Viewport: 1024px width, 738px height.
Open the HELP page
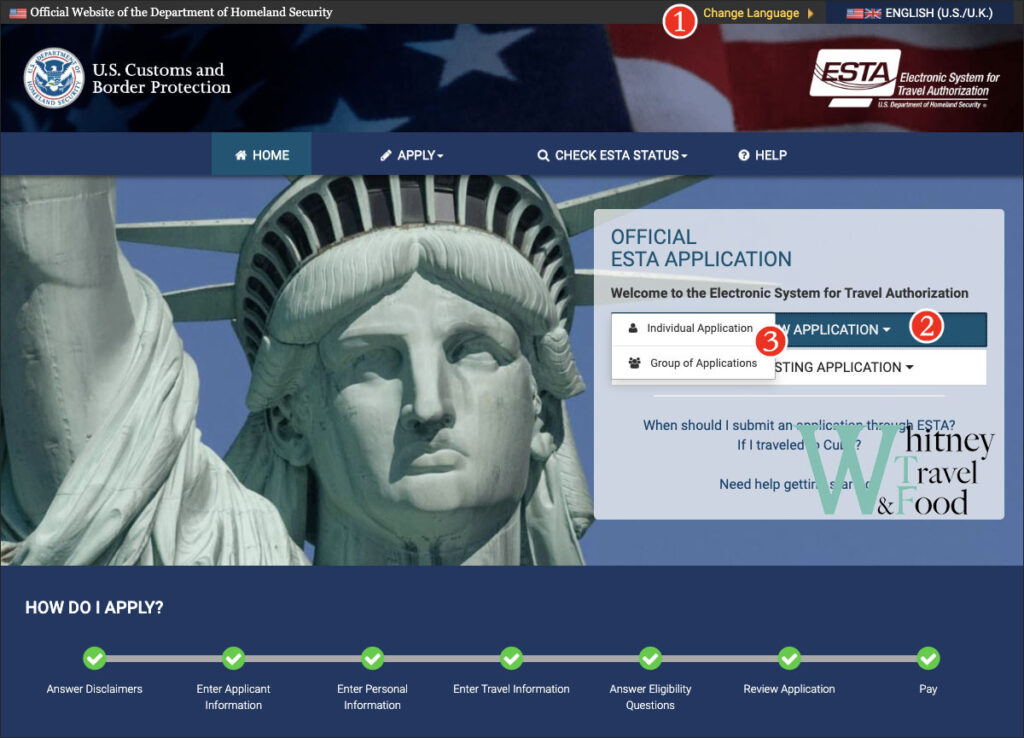click(763, 155)
